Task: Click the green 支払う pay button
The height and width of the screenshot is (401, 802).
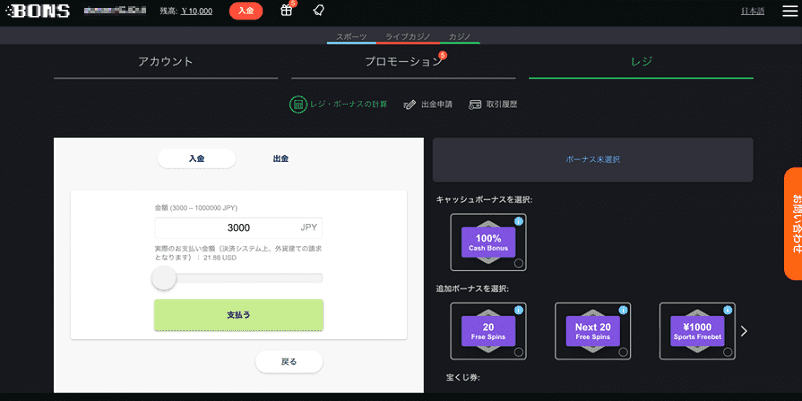Action: click(239, 315)
